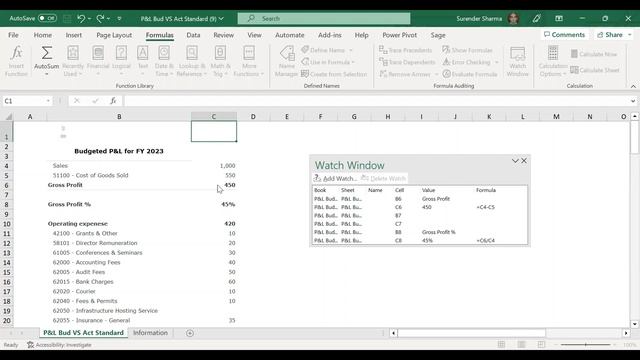This screenshot has height=360, width=640.
Task: Click the vertical scrollbar down arrow
Action: 635,324
